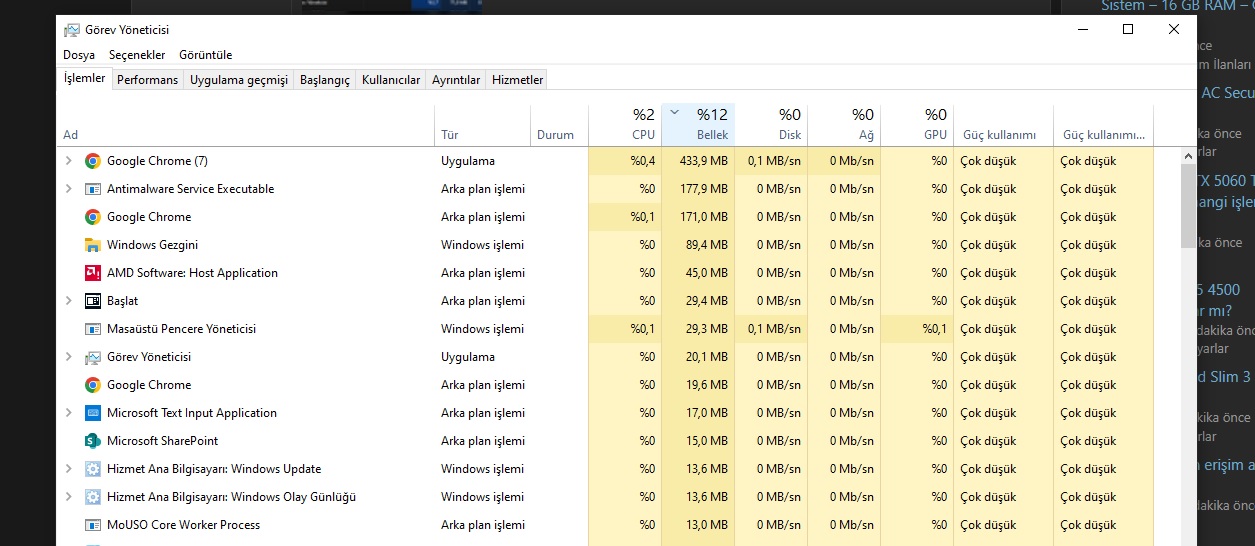Select the İşlemler tab
The width and height of the screenshot is (1255, 546).
84,79
